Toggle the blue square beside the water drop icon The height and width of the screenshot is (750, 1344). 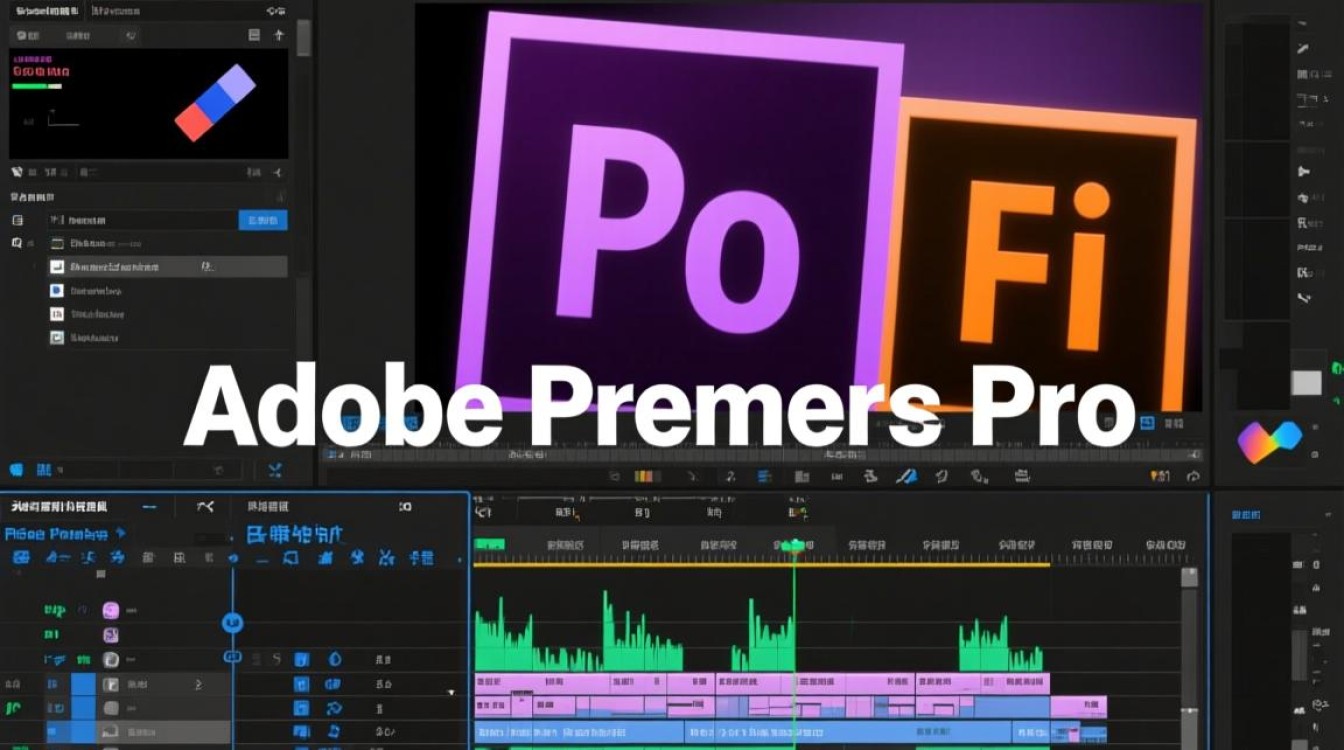(302, 659)
